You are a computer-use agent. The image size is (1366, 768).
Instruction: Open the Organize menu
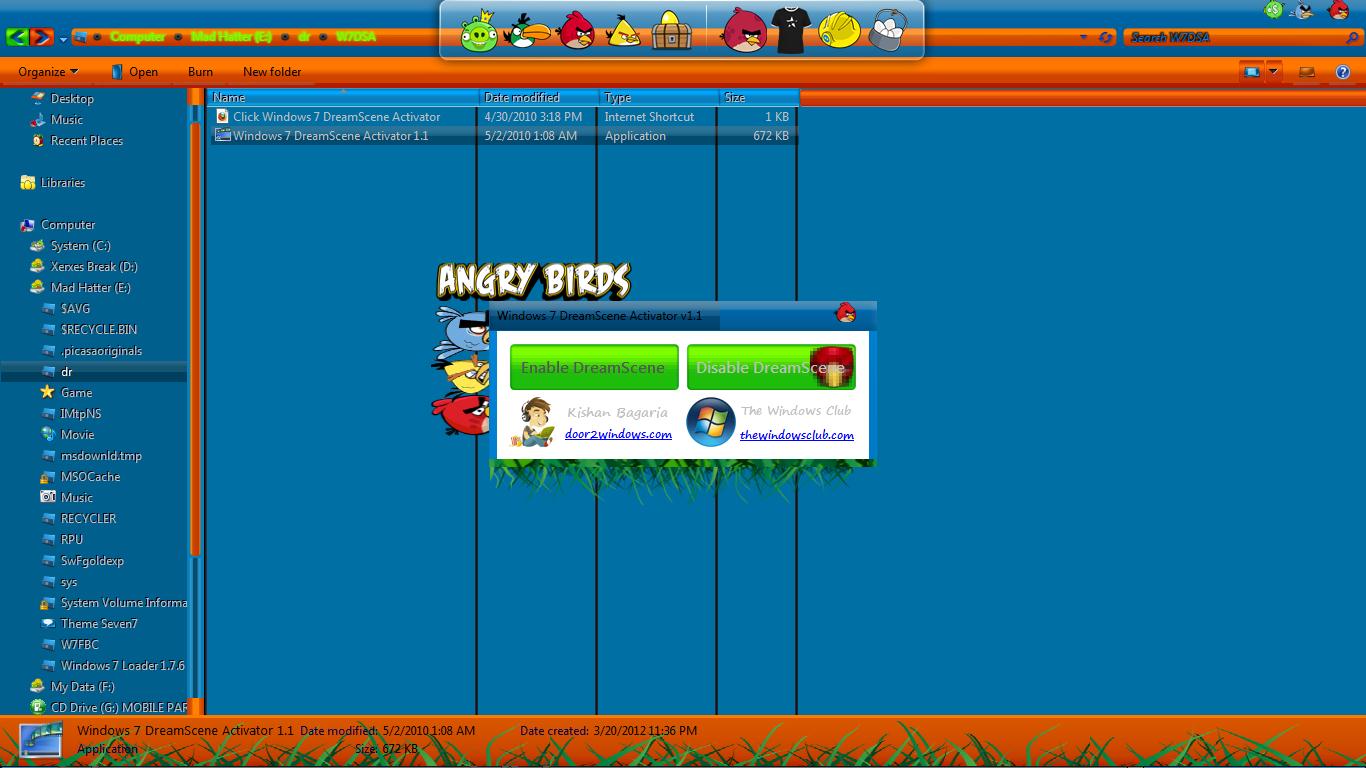(48, 72)
